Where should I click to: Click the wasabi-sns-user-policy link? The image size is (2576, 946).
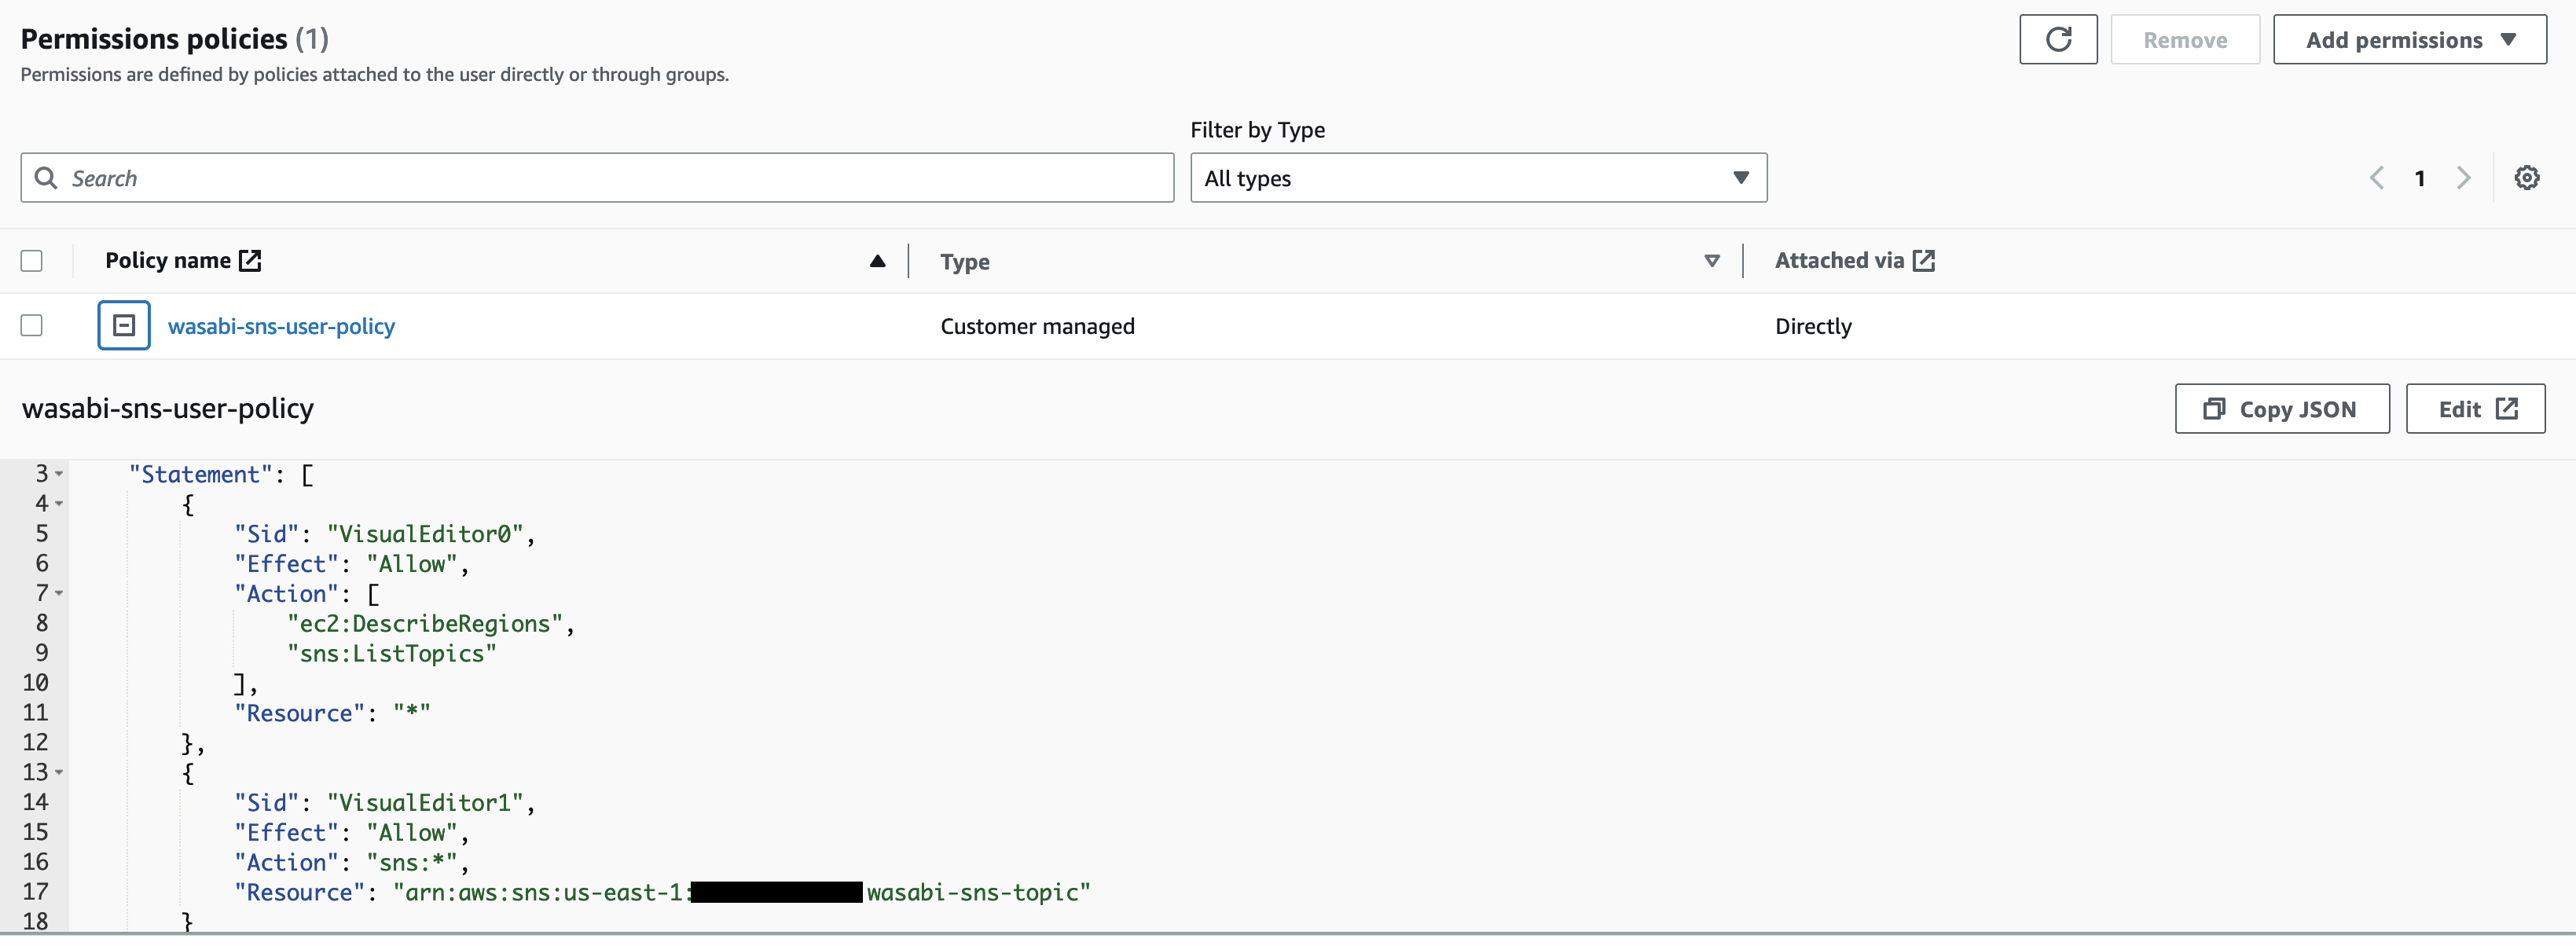(281, 324)
